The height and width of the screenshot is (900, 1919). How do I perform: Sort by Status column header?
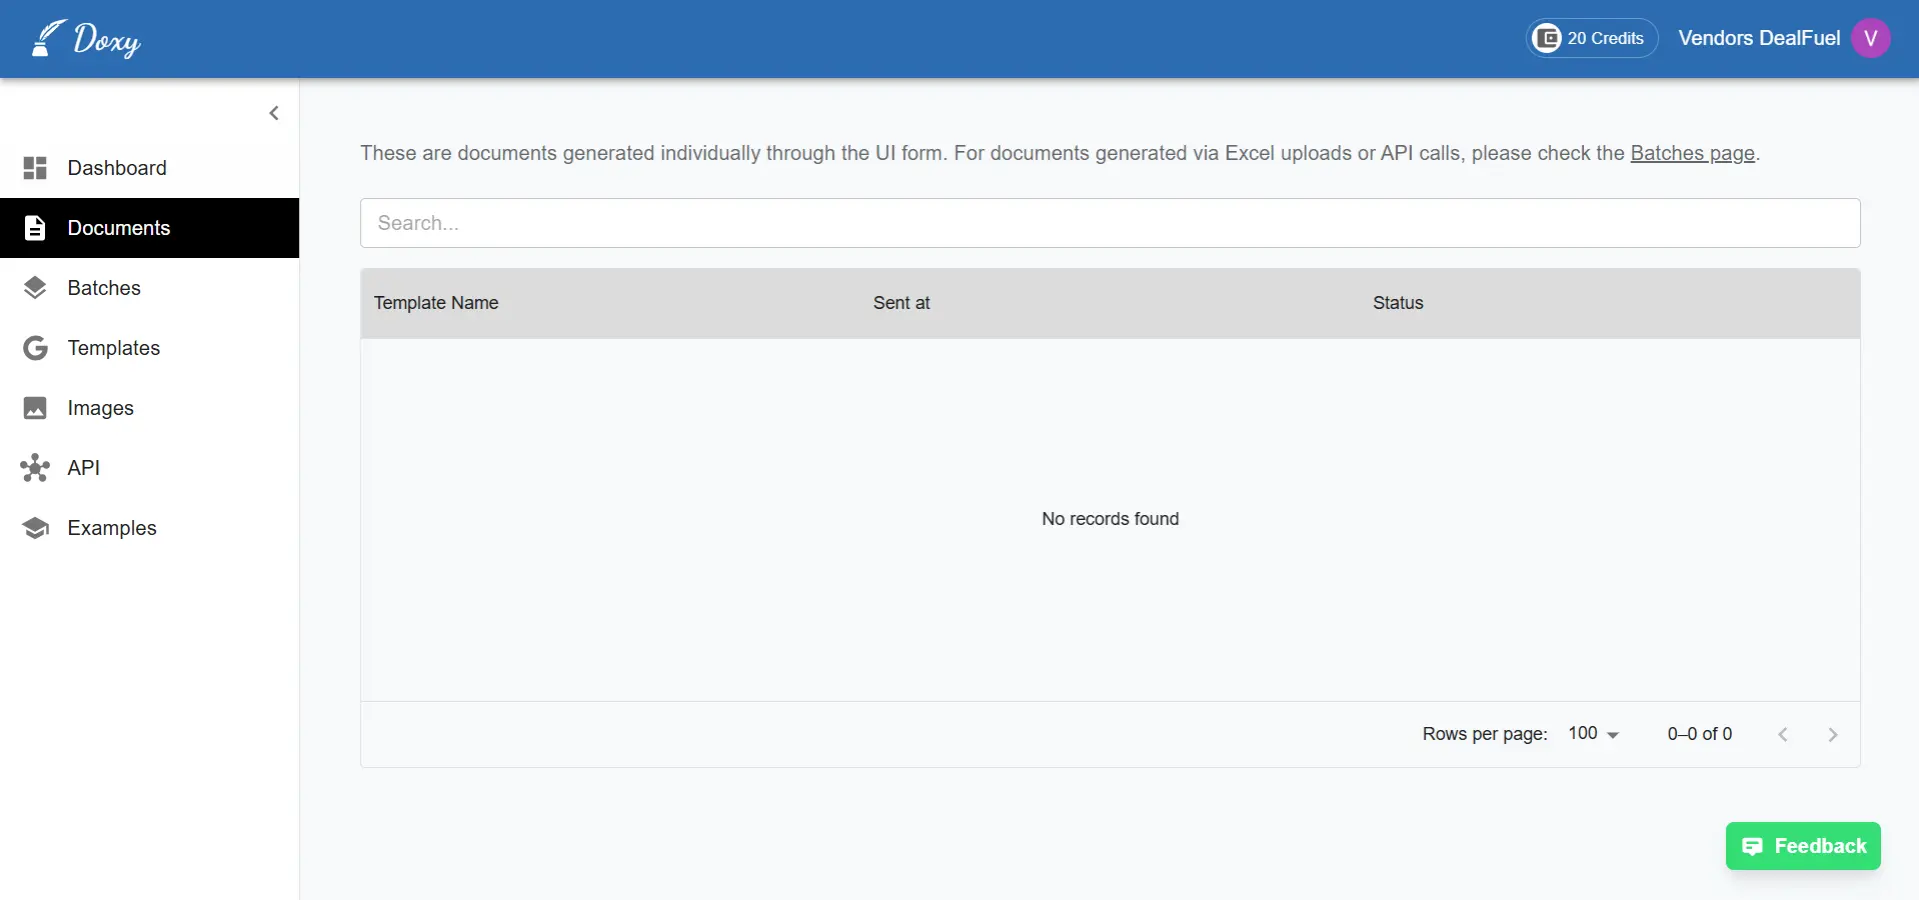pos(1398,303)
